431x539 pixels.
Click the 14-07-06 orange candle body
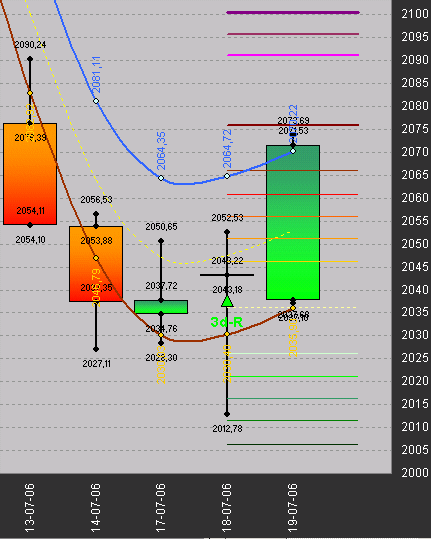96,264
